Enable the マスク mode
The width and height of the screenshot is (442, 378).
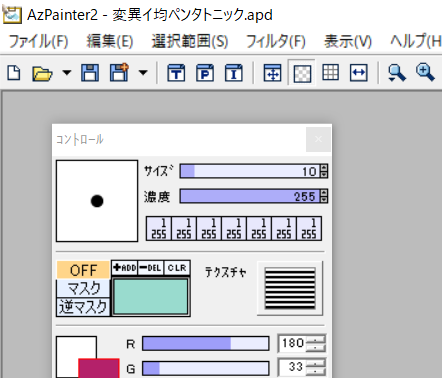point(83,288)
